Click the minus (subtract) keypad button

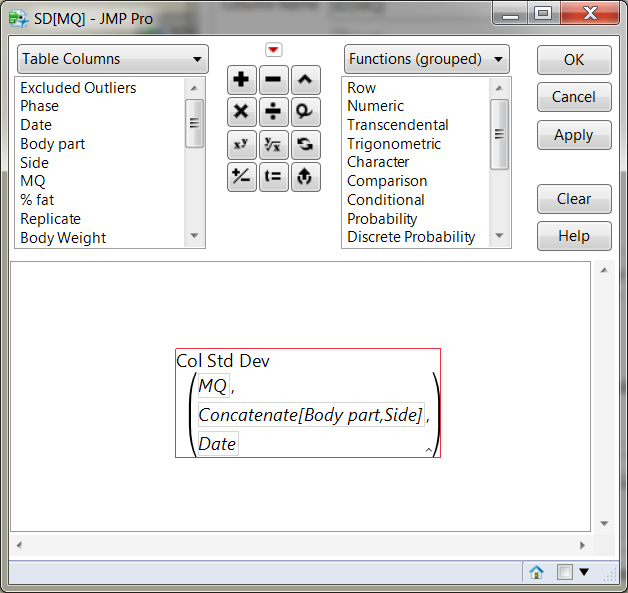coord(273,80)
